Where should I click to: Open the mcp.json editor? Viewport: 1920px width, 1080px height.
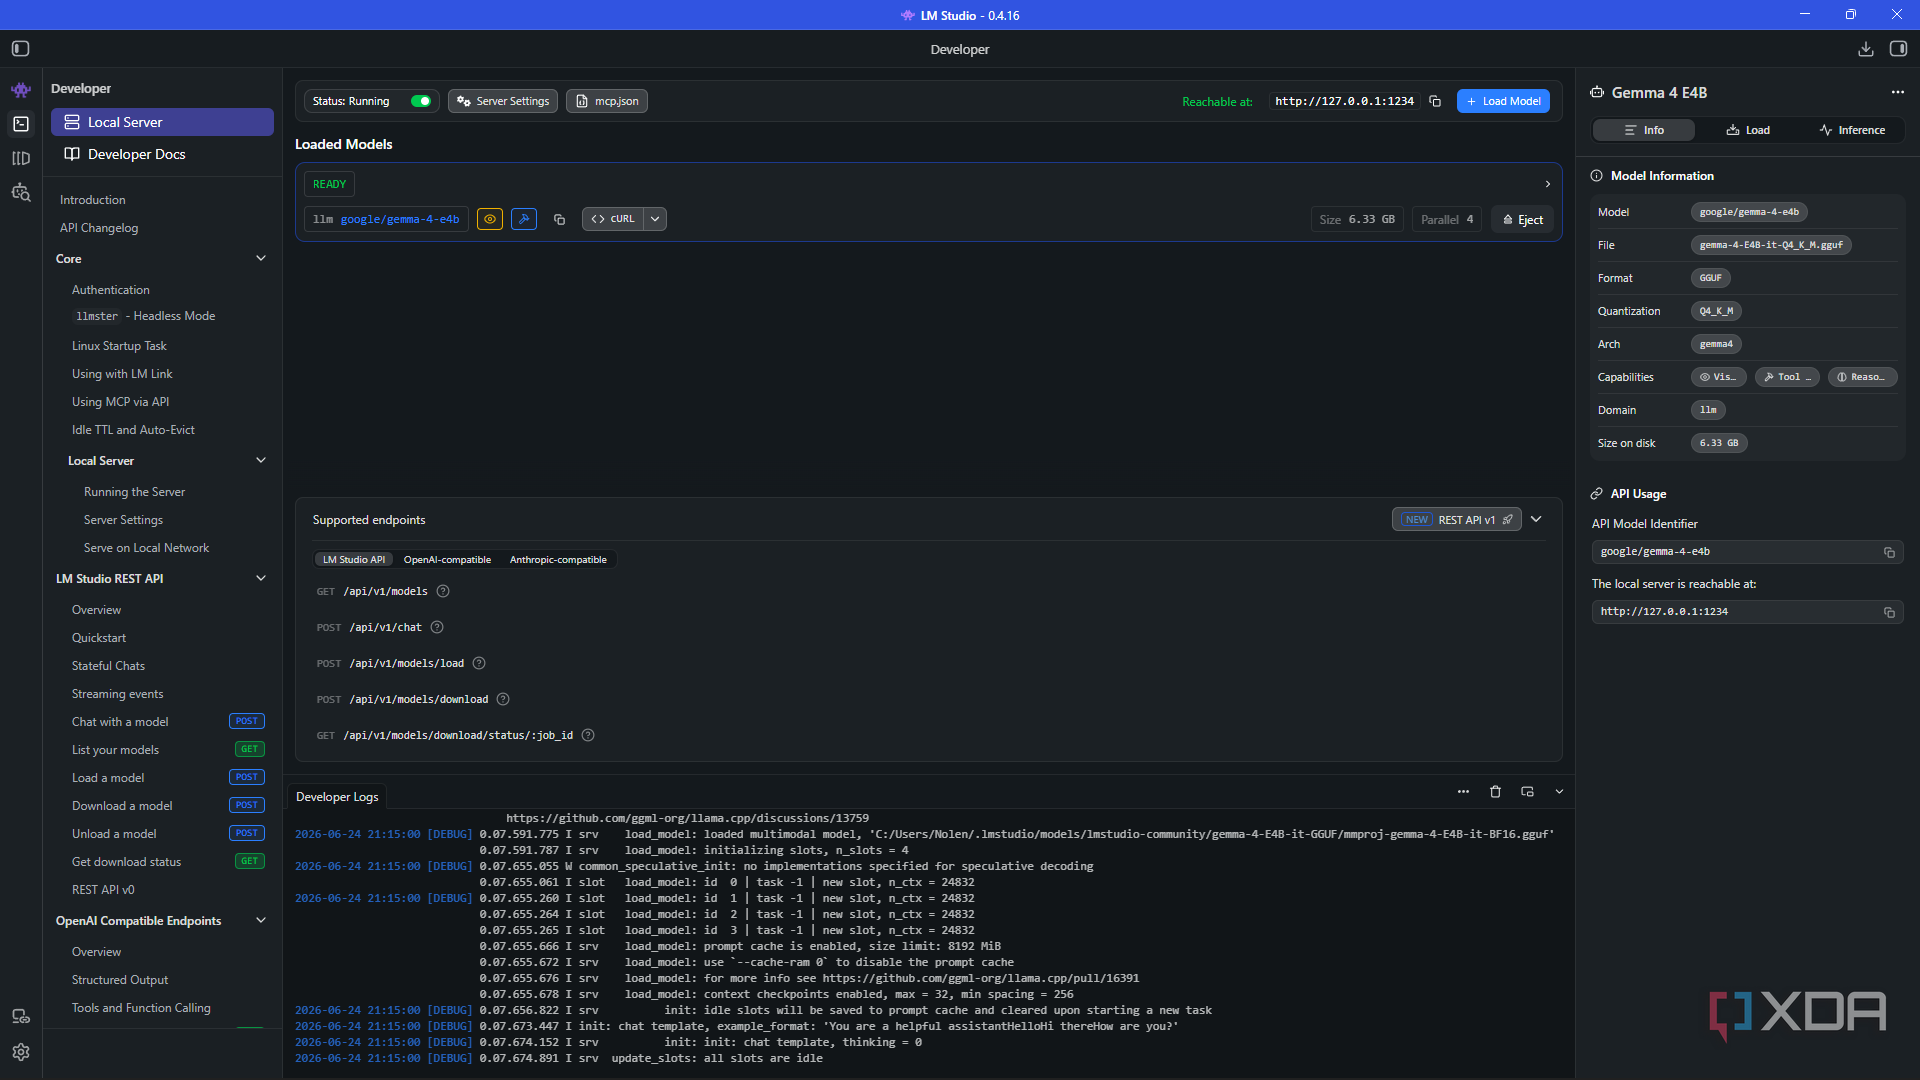(607, 101)
